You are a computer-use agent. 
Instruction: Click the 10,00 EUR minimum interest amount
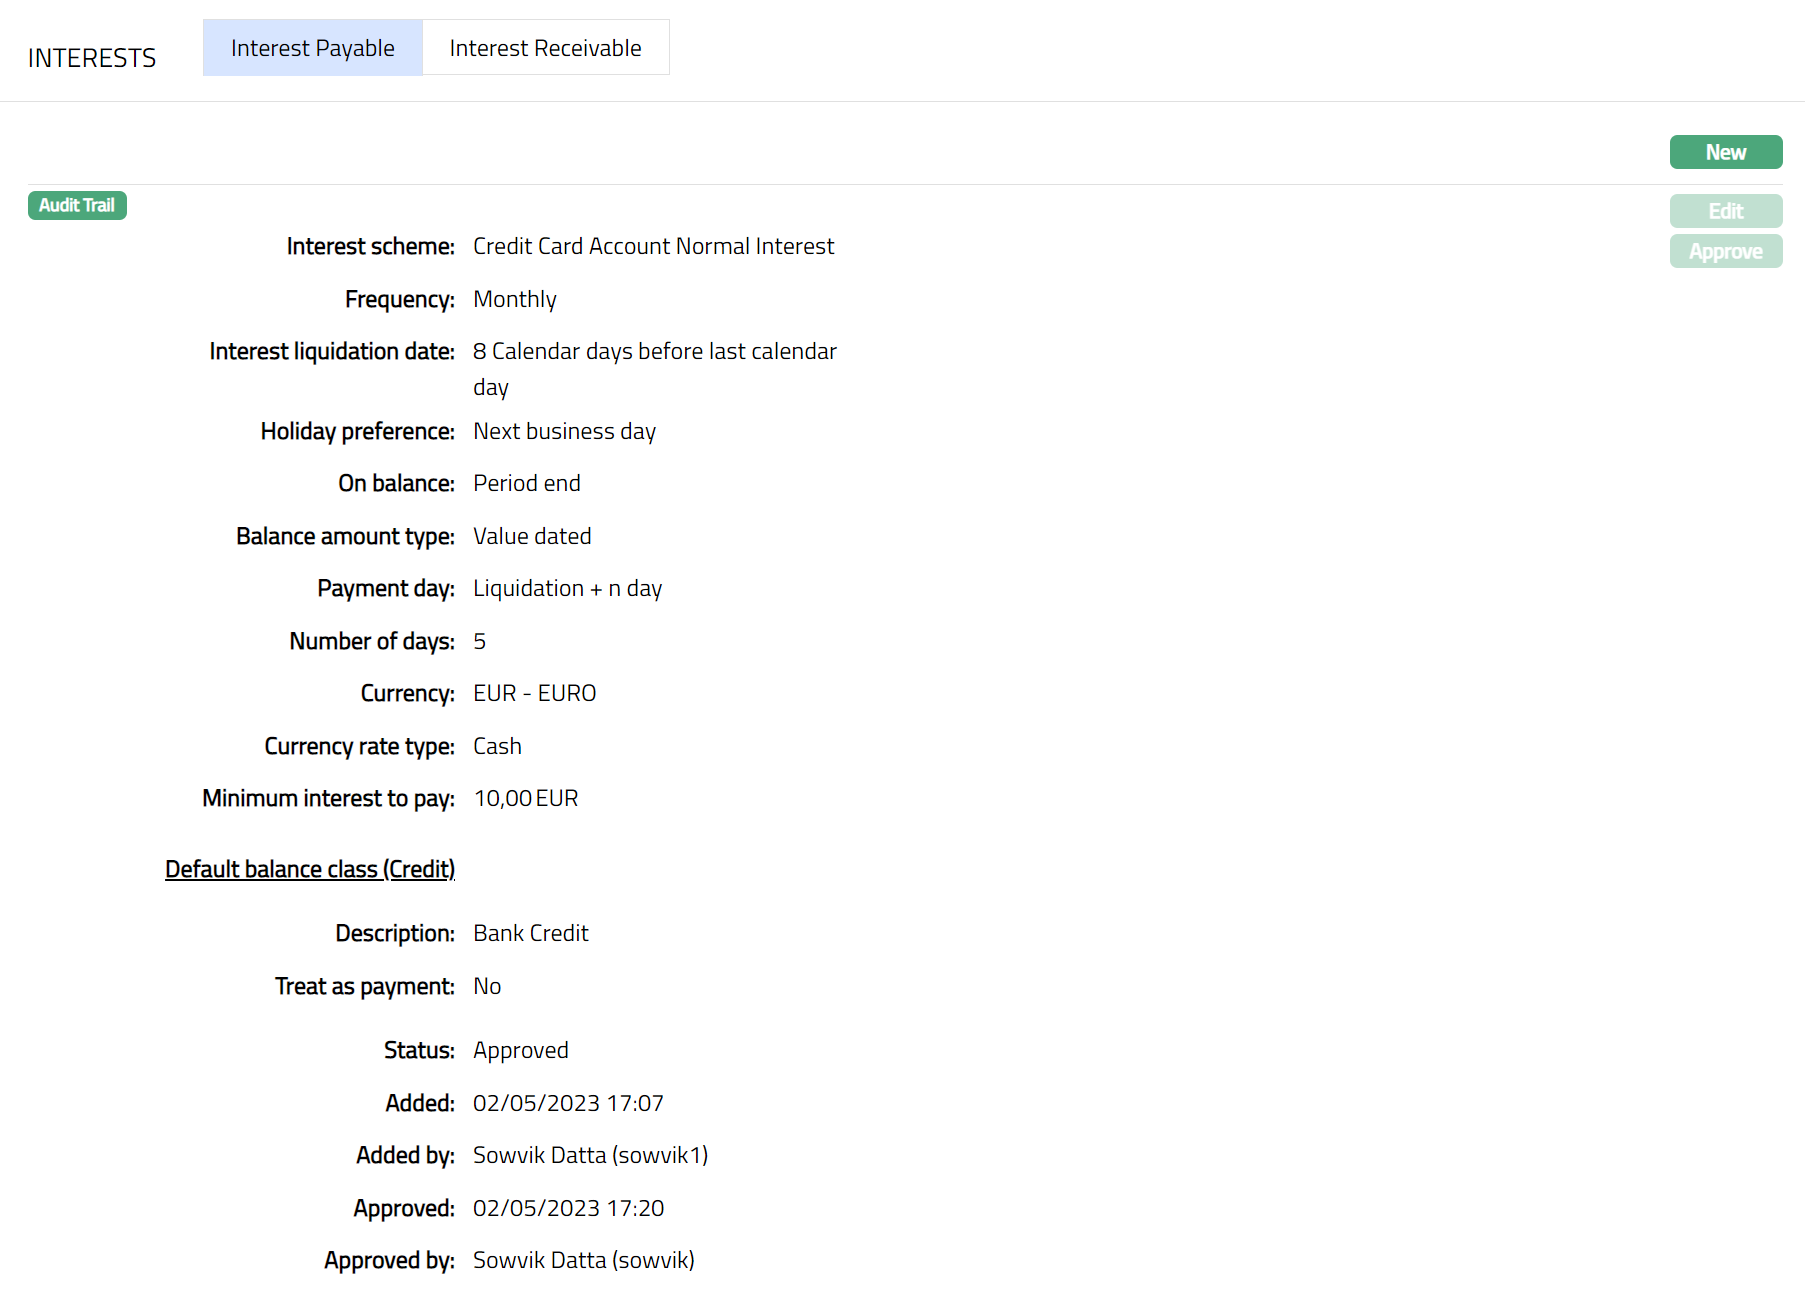click(525, 798)
